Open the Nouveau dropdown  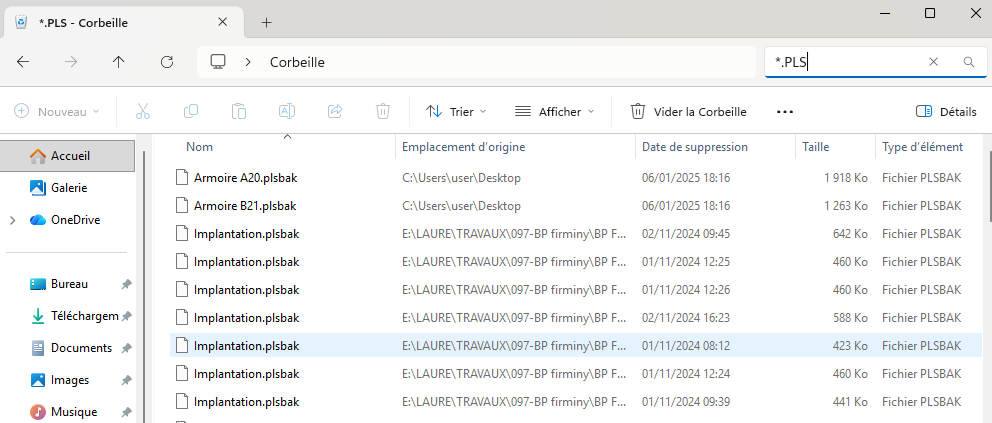tap(57, 112)
